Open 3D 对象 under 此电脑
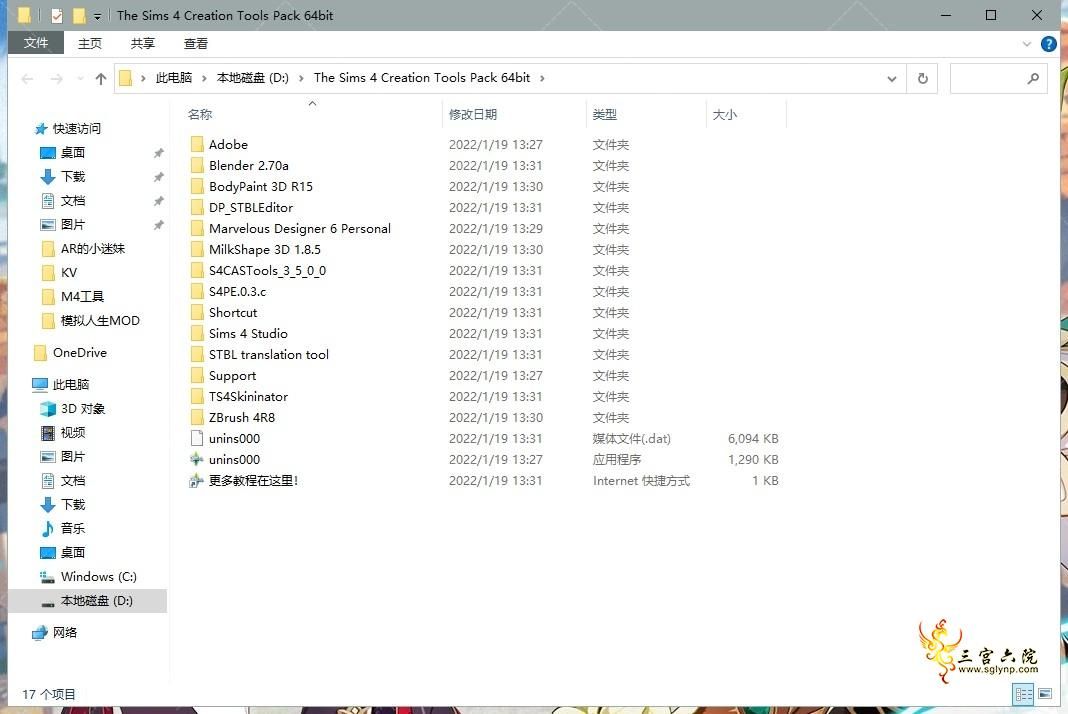 [x=82, y=409]
